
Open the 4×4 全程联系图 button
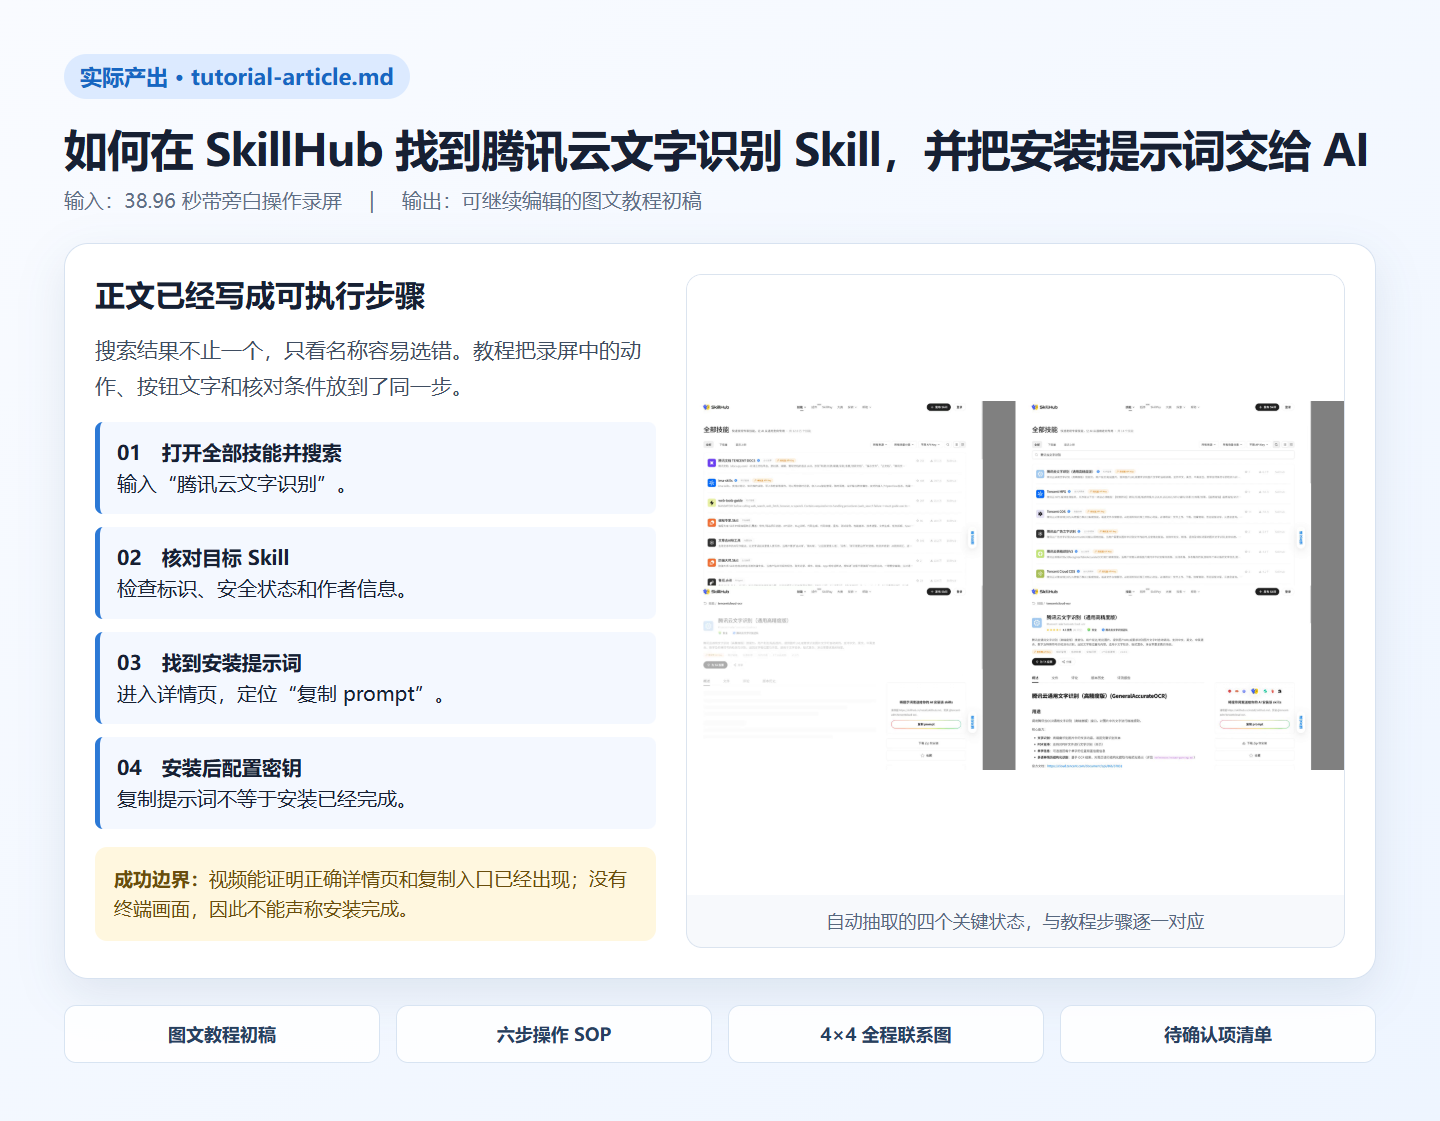(x=886, y=1034)
